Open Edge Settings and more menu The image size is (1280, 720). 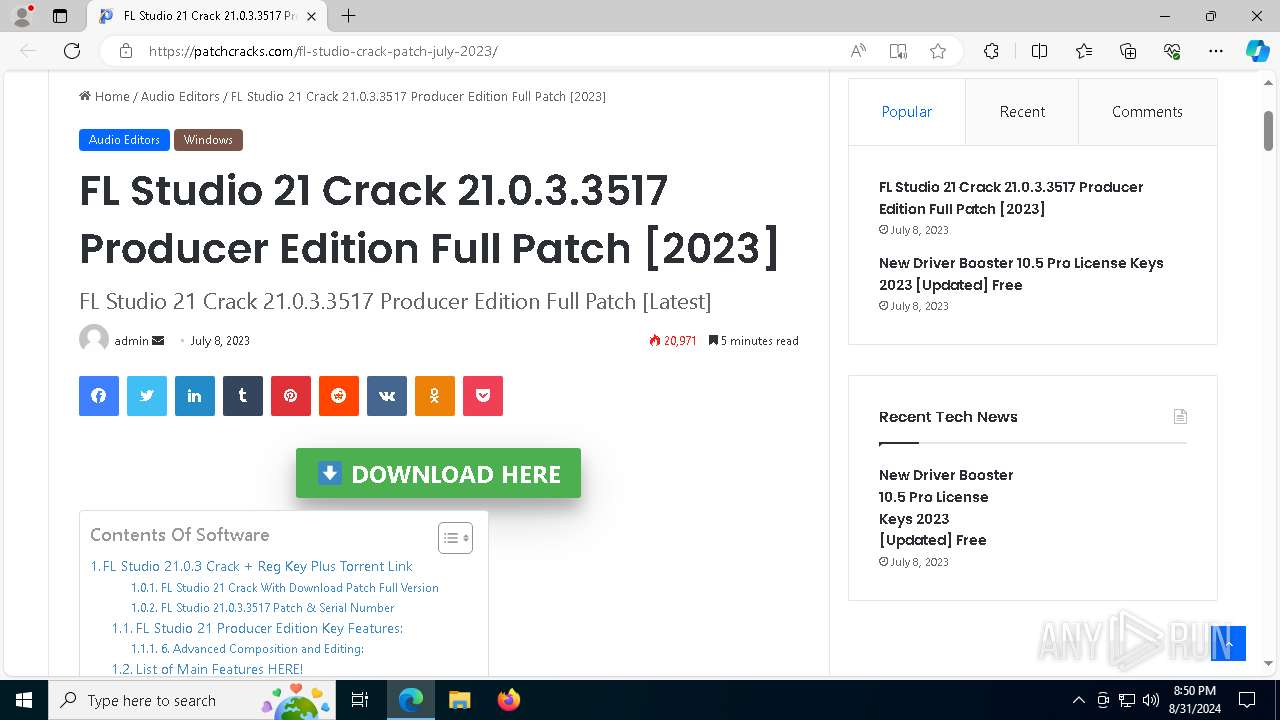[1216, 51]
